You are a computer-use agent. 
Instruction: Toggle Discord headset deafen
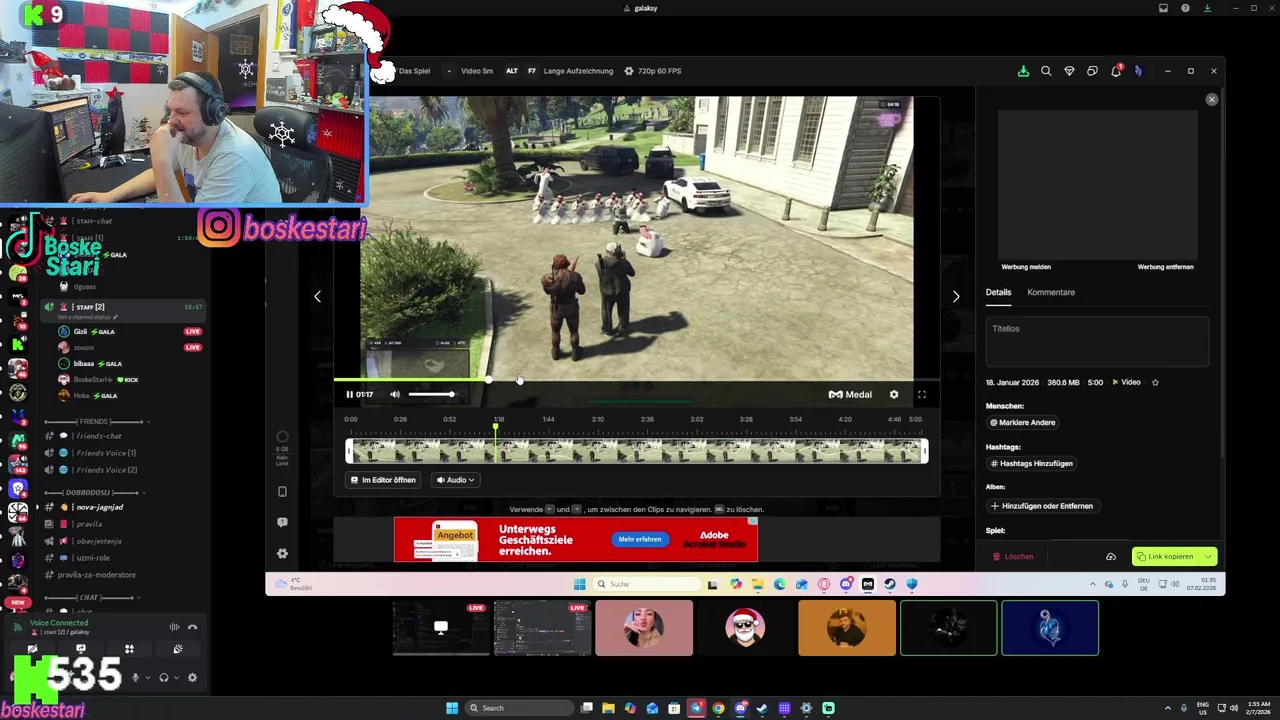(x=164, y=677)
